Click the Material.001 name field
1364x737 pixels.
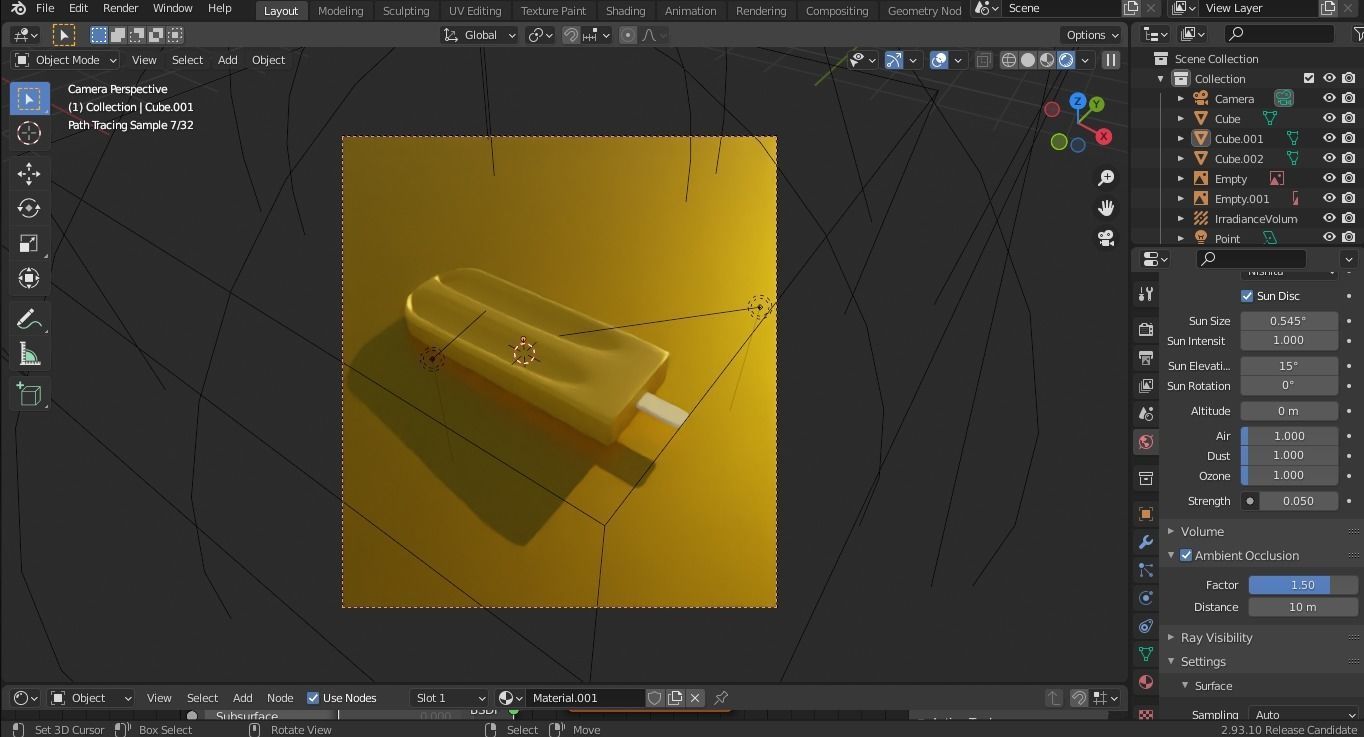[585, 698]
